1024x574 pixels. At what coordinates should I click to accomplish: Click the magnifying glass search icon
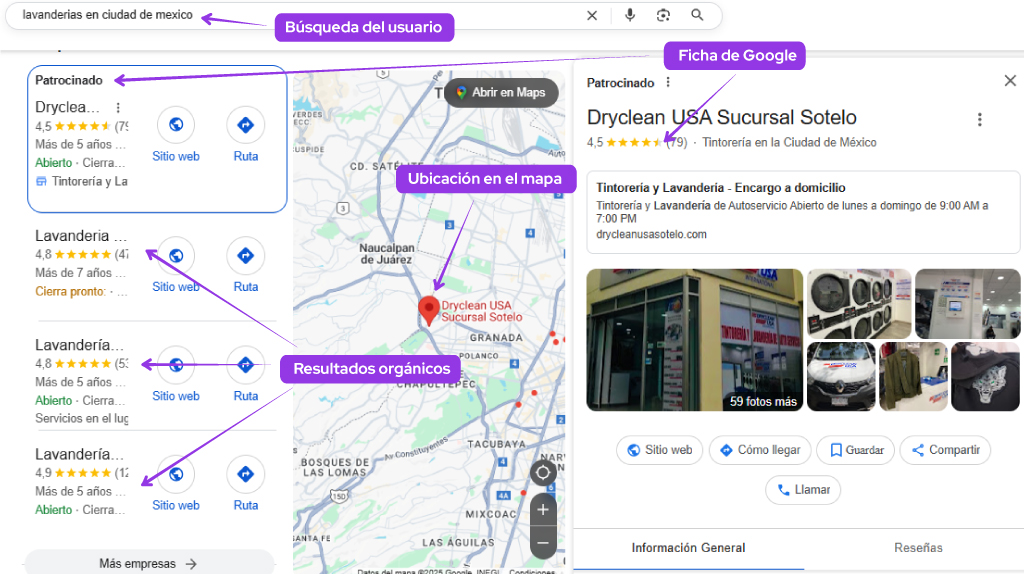697,15
